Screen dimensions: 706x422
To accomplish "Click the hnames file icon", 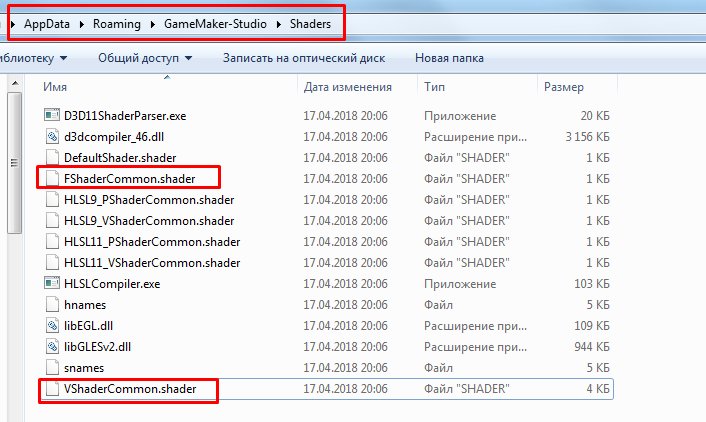I will 52,304.
